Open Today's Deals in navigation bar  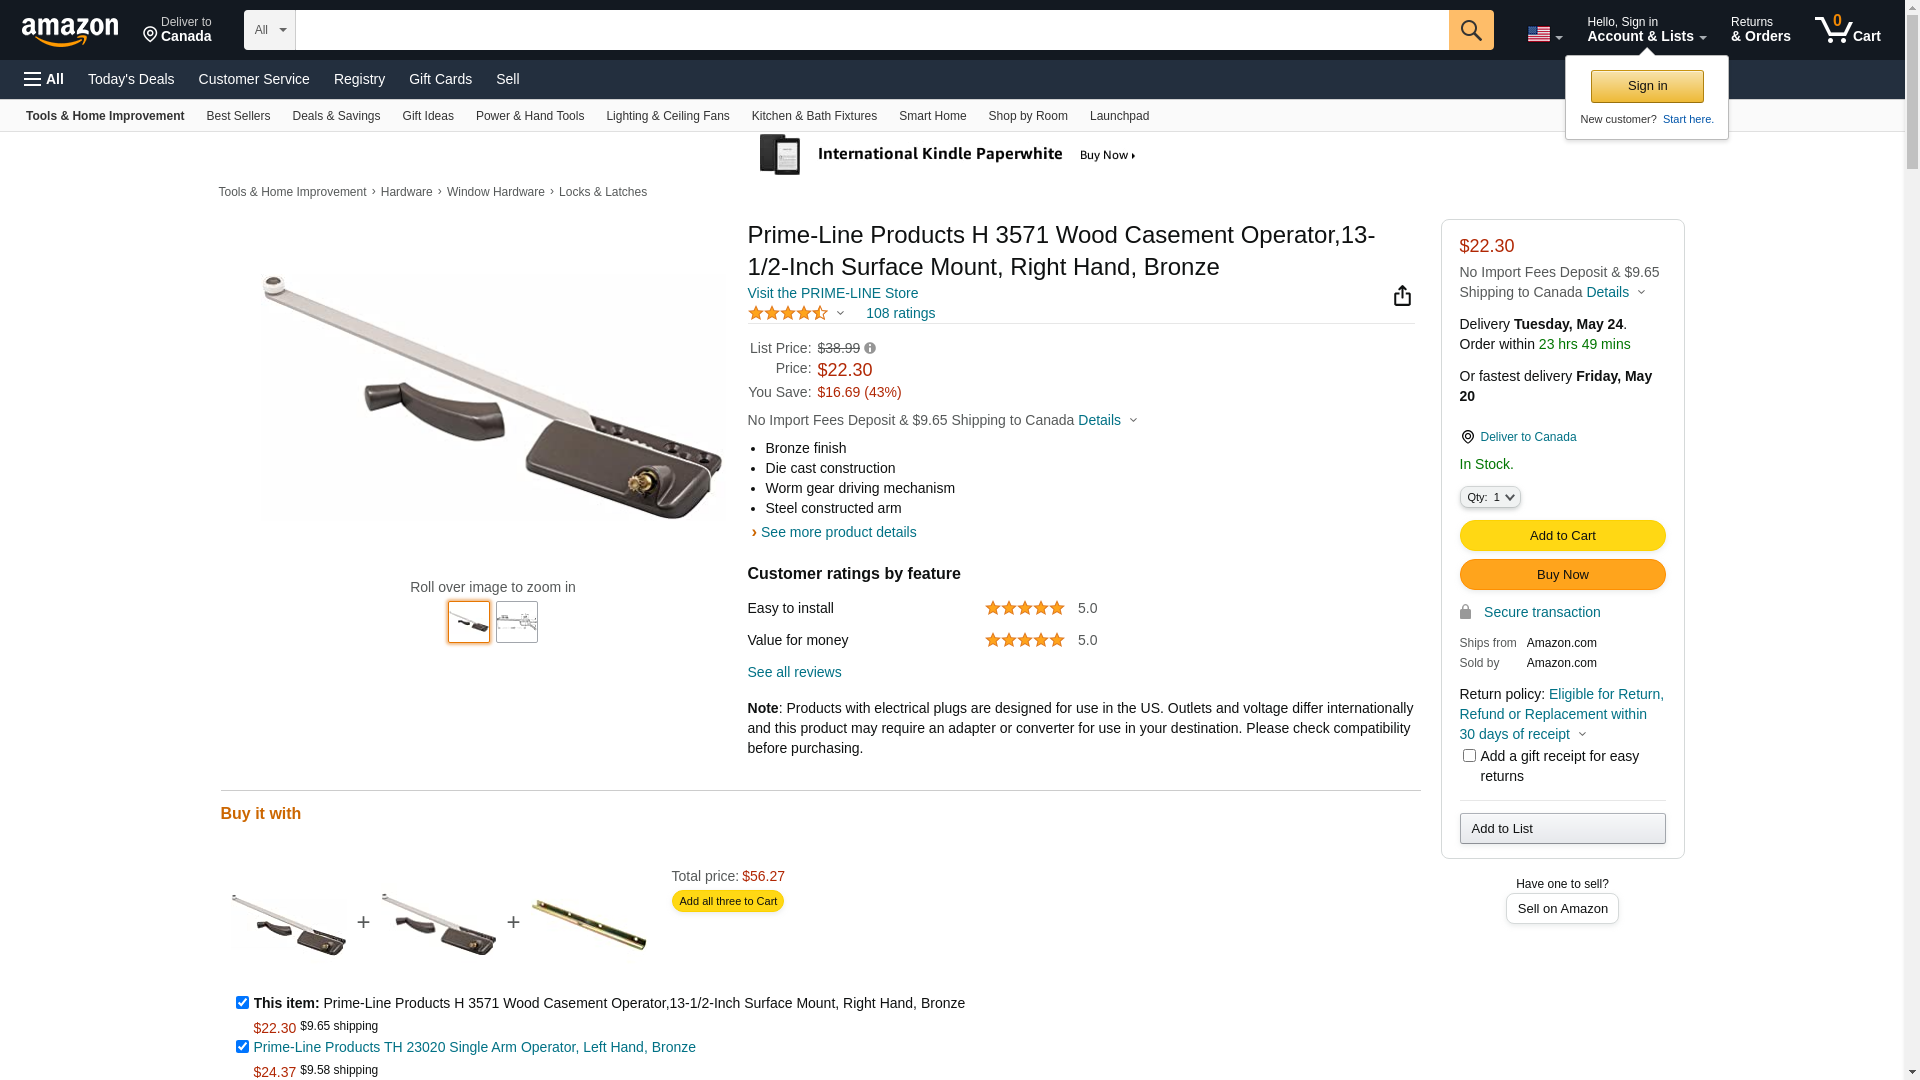pos(131,79)
